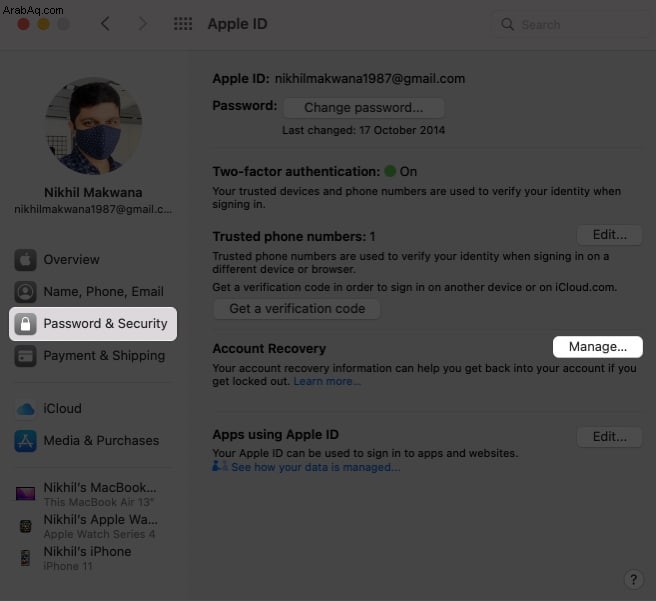This screenshot has width=656, height=601.
Task: Open Learn more link for account recovery
Action: (327, 381)
